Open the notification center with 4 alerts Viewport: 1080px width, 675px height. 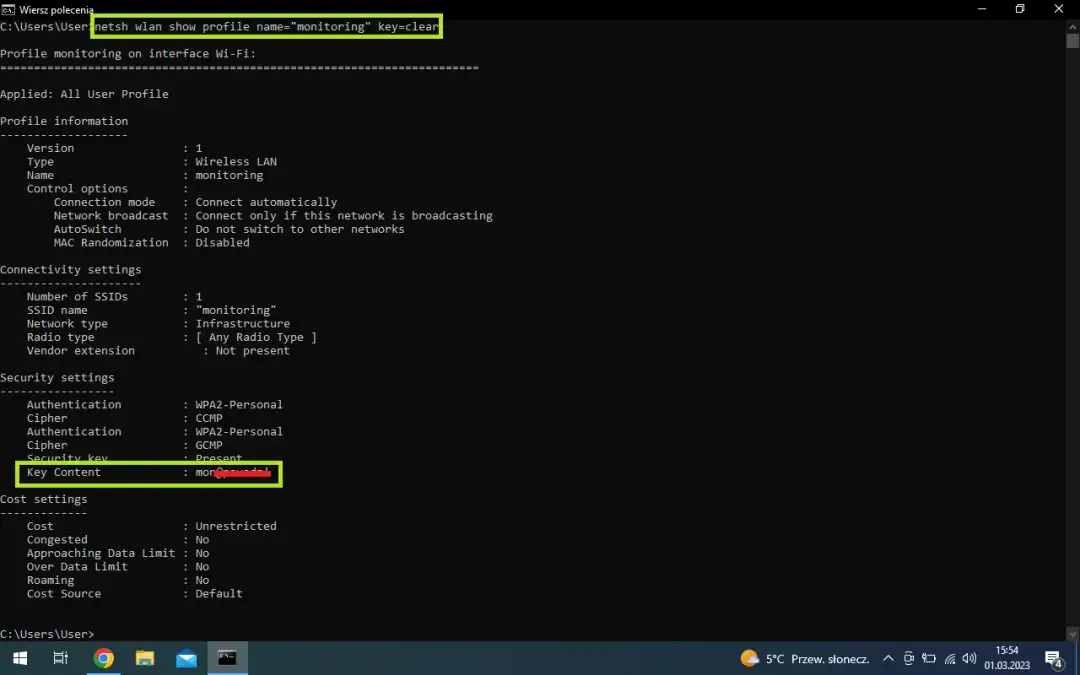1053,659
